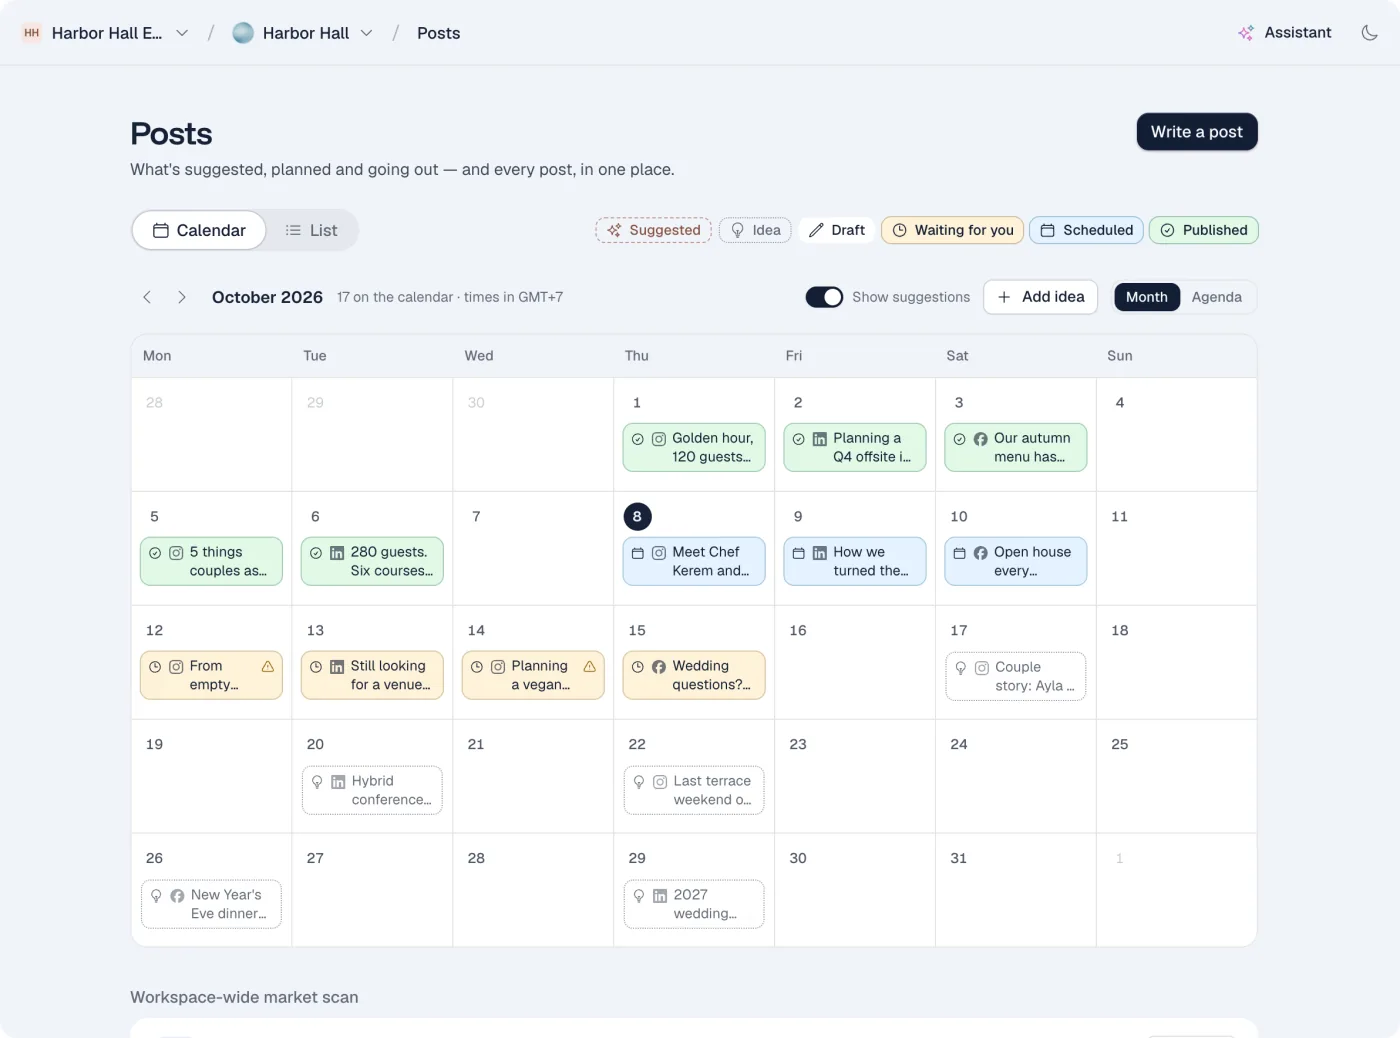1400x1038 pixels.
Task: Open the Posts breadcrumb link
Action: pos(438,33)
